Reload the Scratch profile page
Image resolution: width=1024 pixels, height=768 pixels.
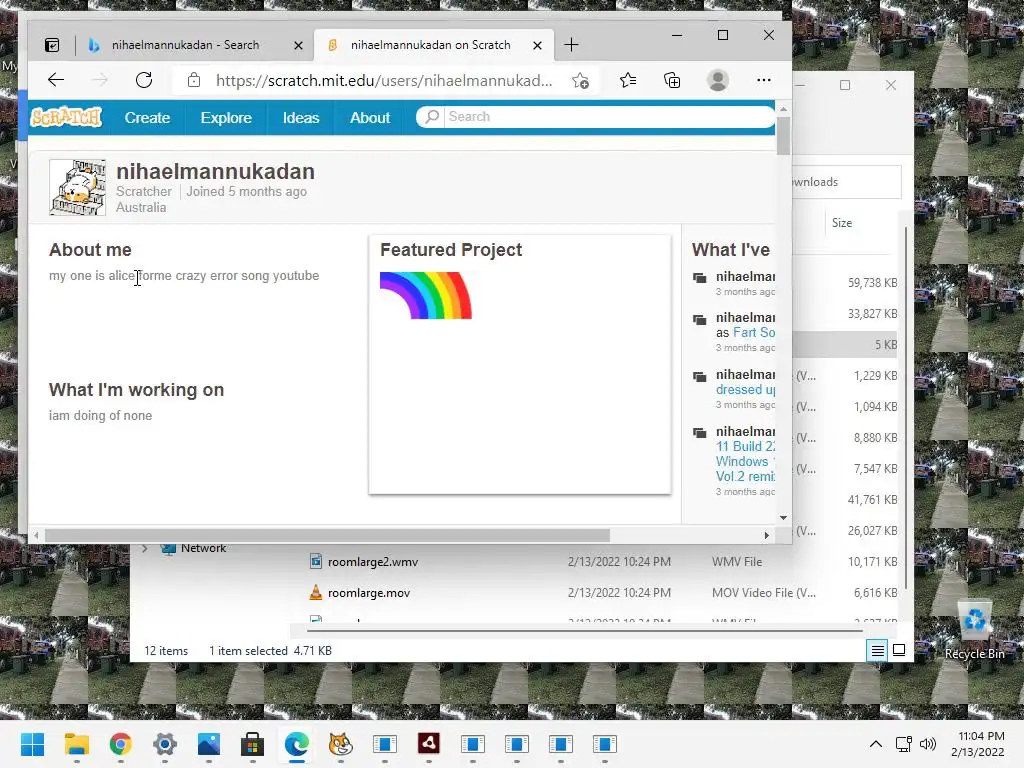(144, 80)
